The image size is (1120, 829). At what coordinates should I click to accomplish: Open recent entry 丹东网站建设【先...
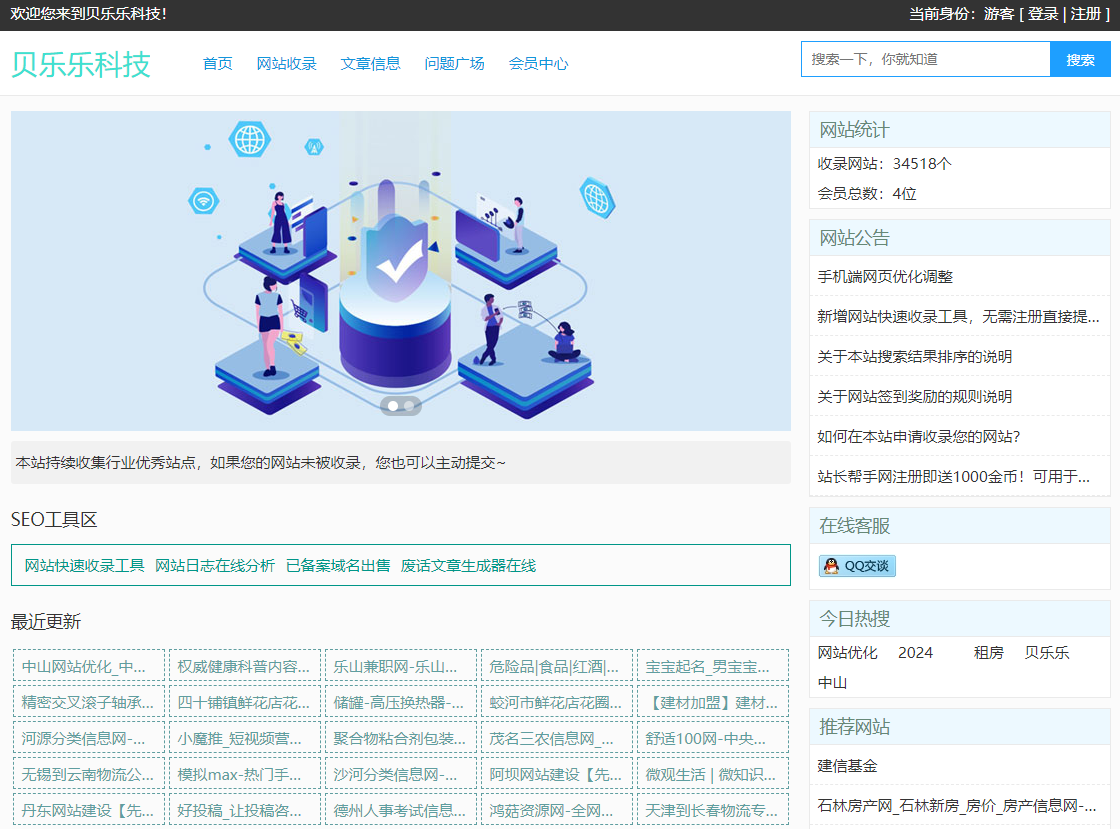(89, 810)
